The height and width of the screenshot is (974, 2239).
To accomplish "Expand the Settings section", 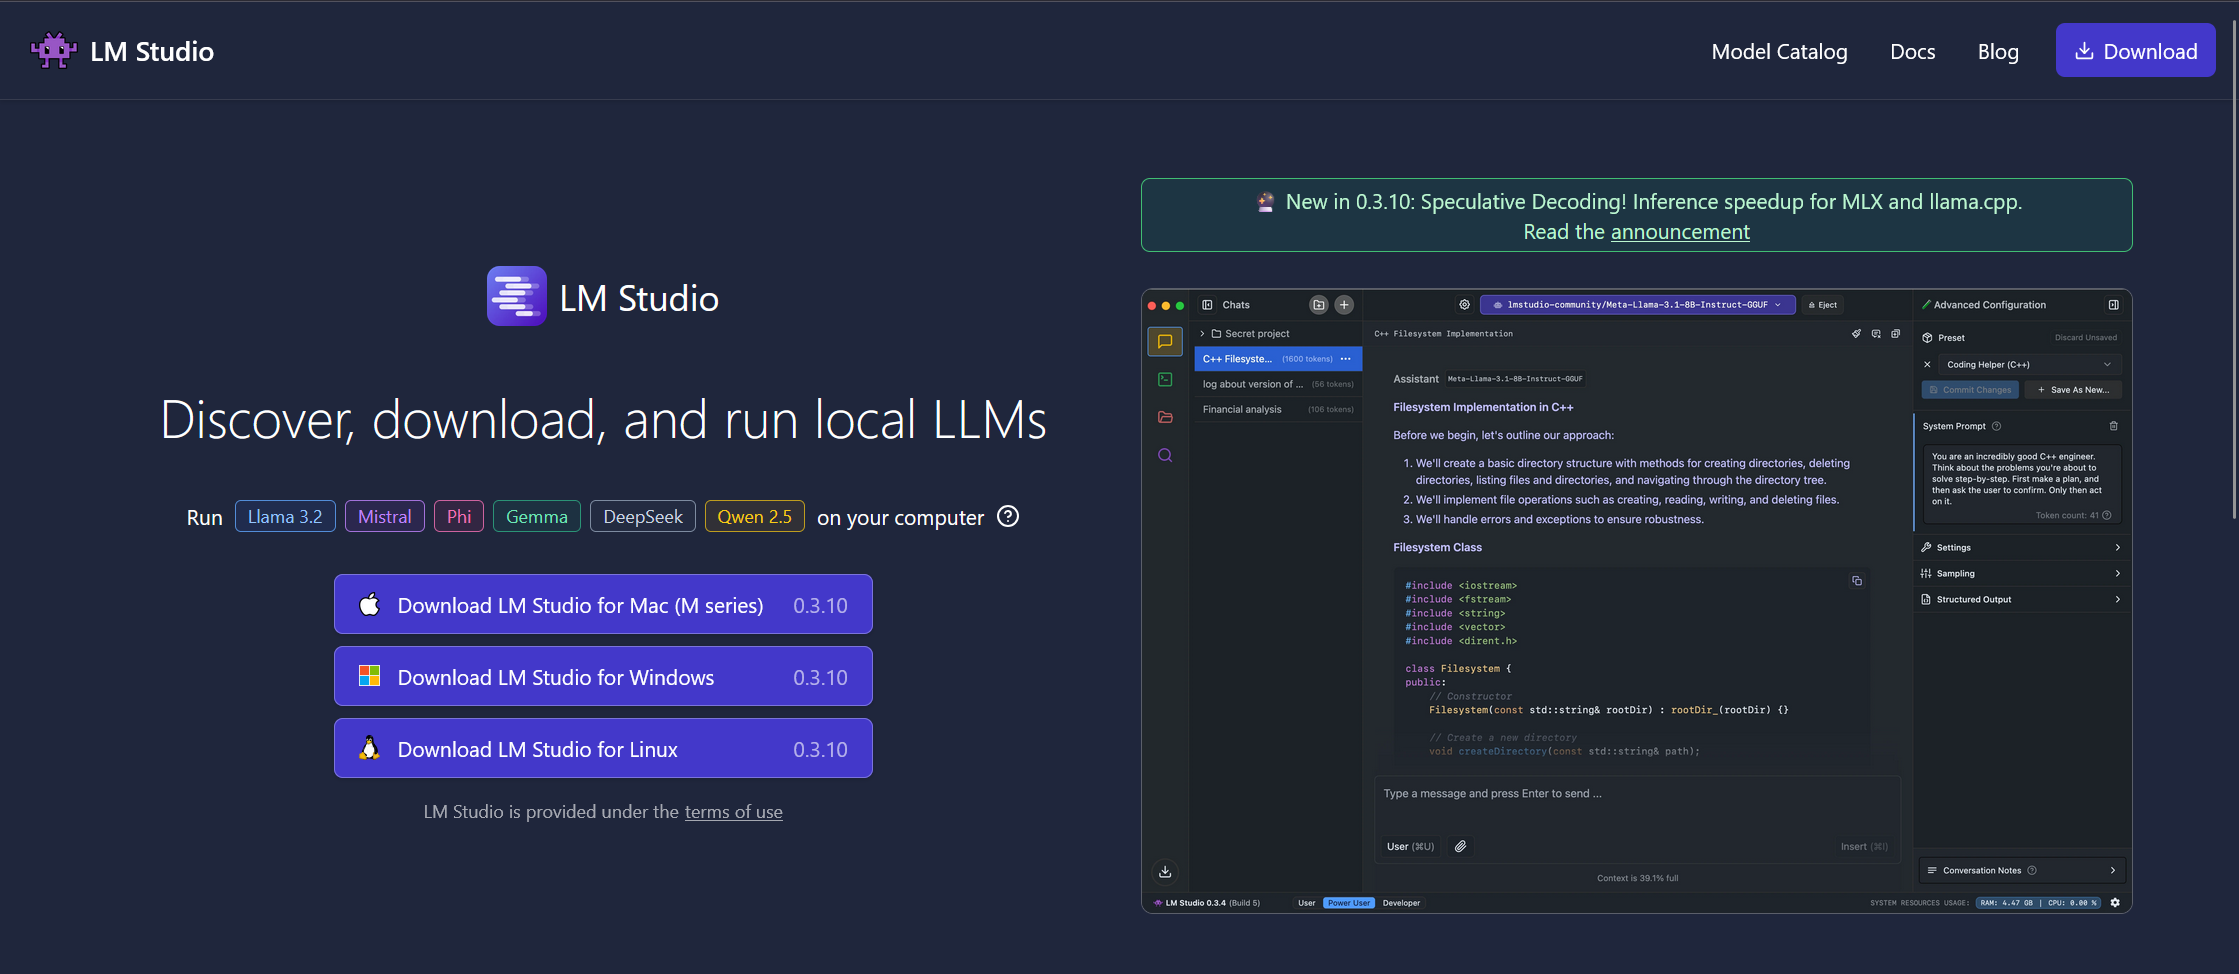I will point(2020,548).
